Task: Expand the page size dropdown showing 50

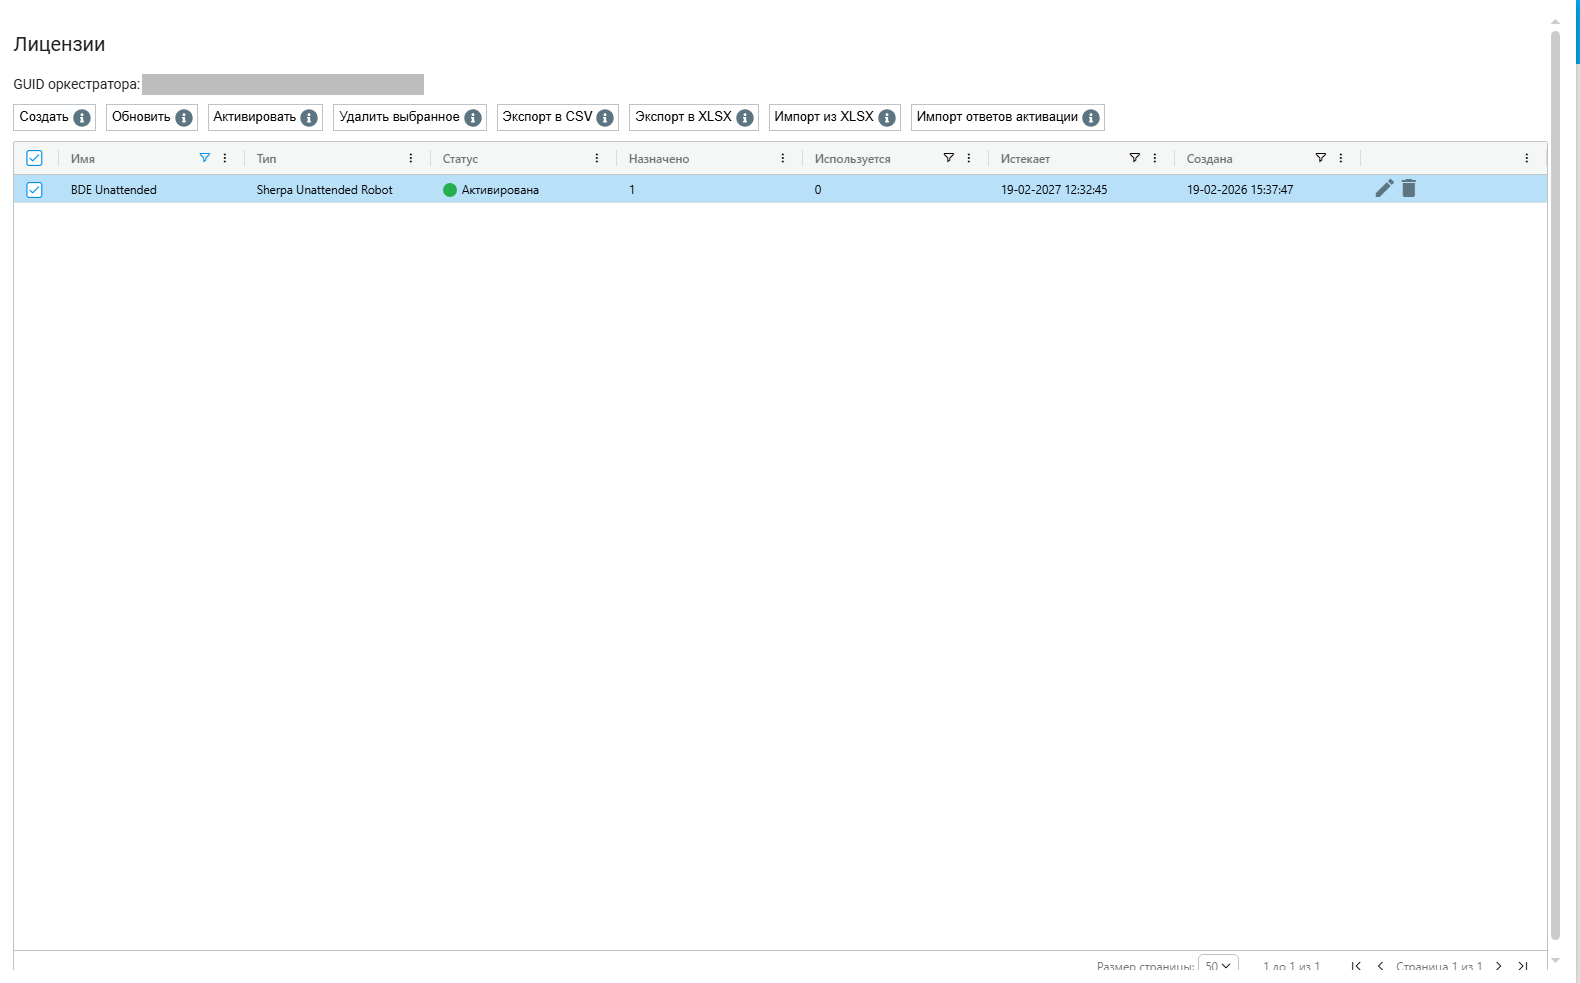Action: (1218, 965)
